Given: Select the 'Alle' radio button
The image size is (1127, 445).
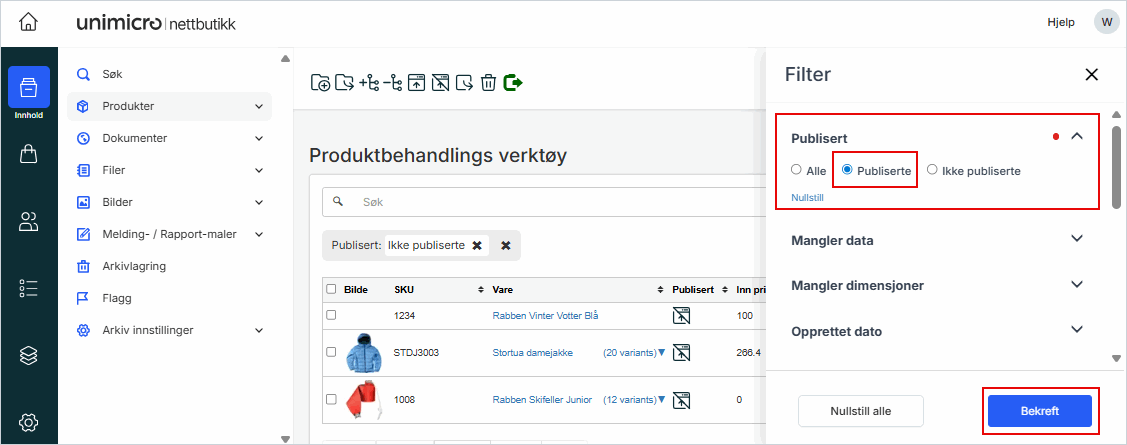Looking at the screenshot, I should point(796,170).
